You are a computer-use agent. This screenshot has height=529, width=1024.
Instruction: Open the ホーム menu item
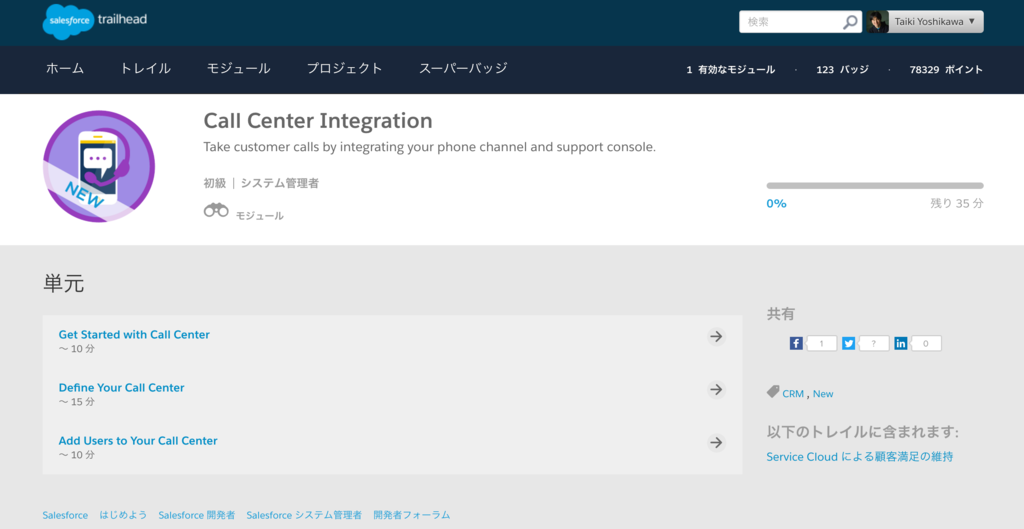pyautogui.click(x=65, y=69)
